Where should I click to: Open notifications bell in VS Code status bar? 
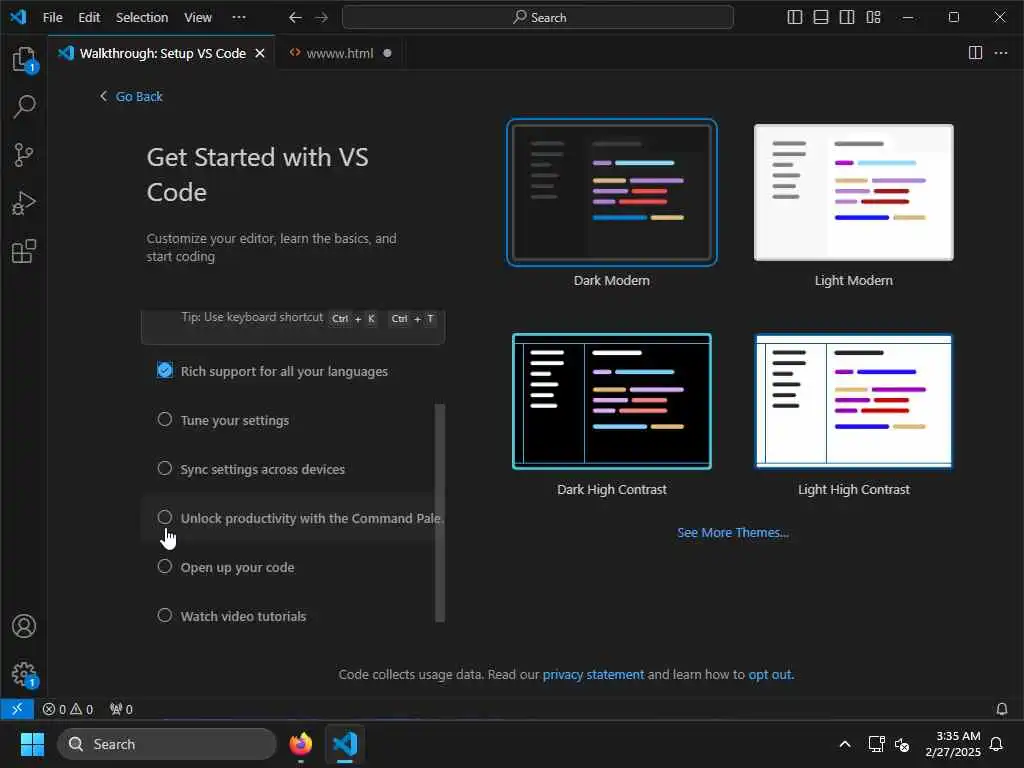point(1002,709)
